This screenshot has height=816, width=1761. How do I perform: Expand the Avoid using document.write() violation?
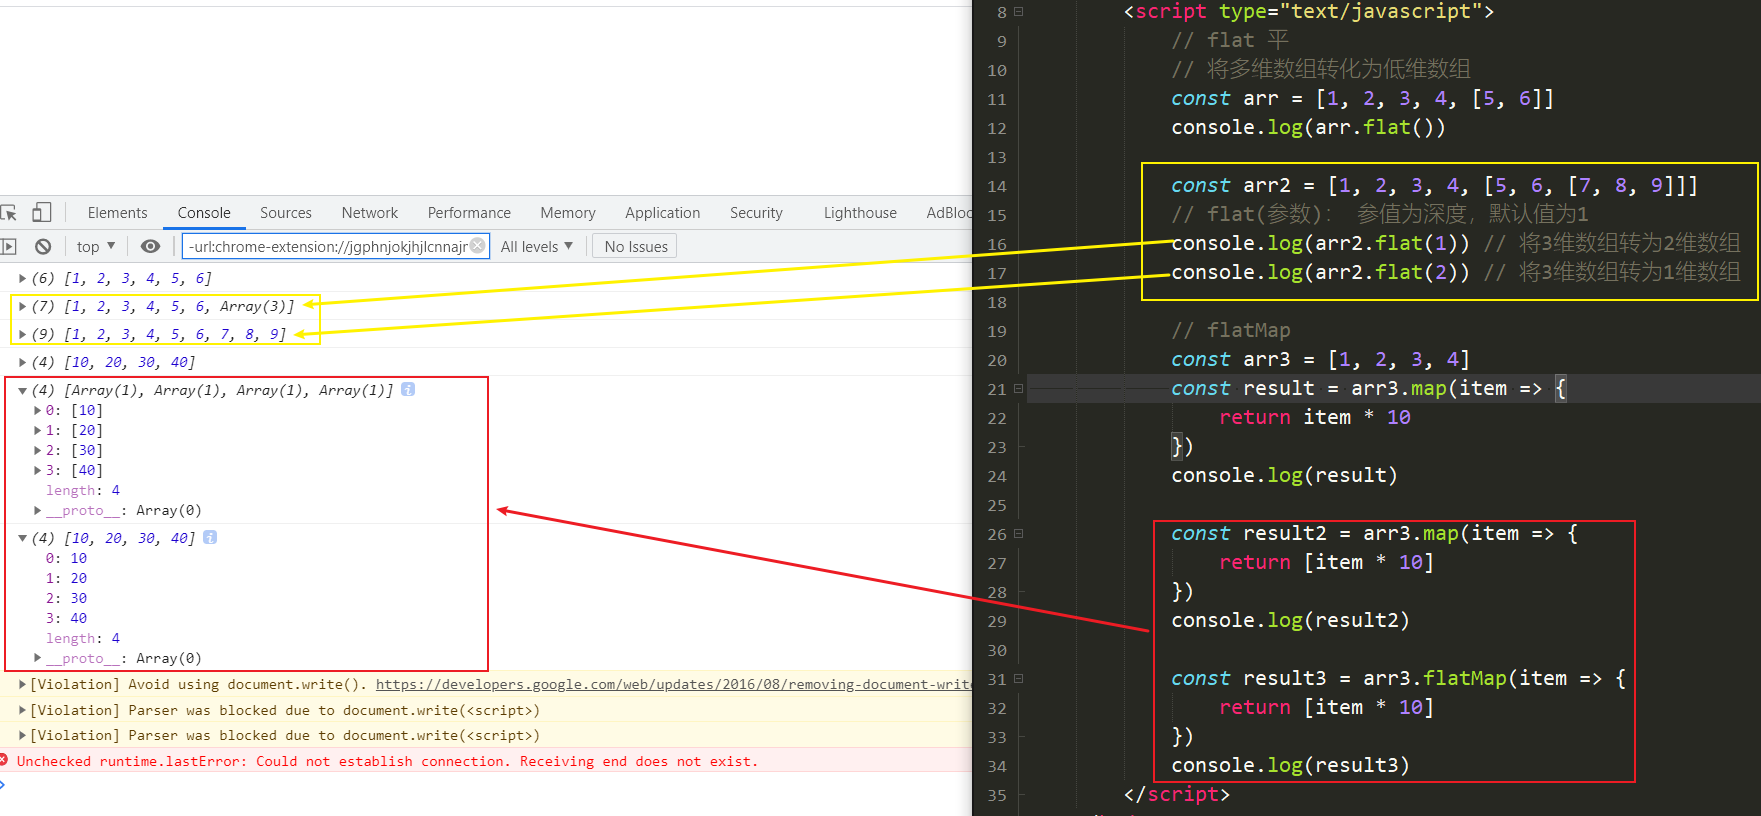pos(22,684)
